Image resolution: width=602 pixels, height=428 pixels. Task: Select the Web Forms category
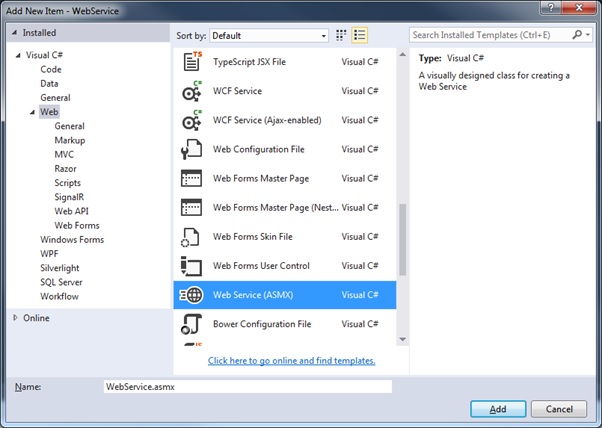tap(77, 226)
